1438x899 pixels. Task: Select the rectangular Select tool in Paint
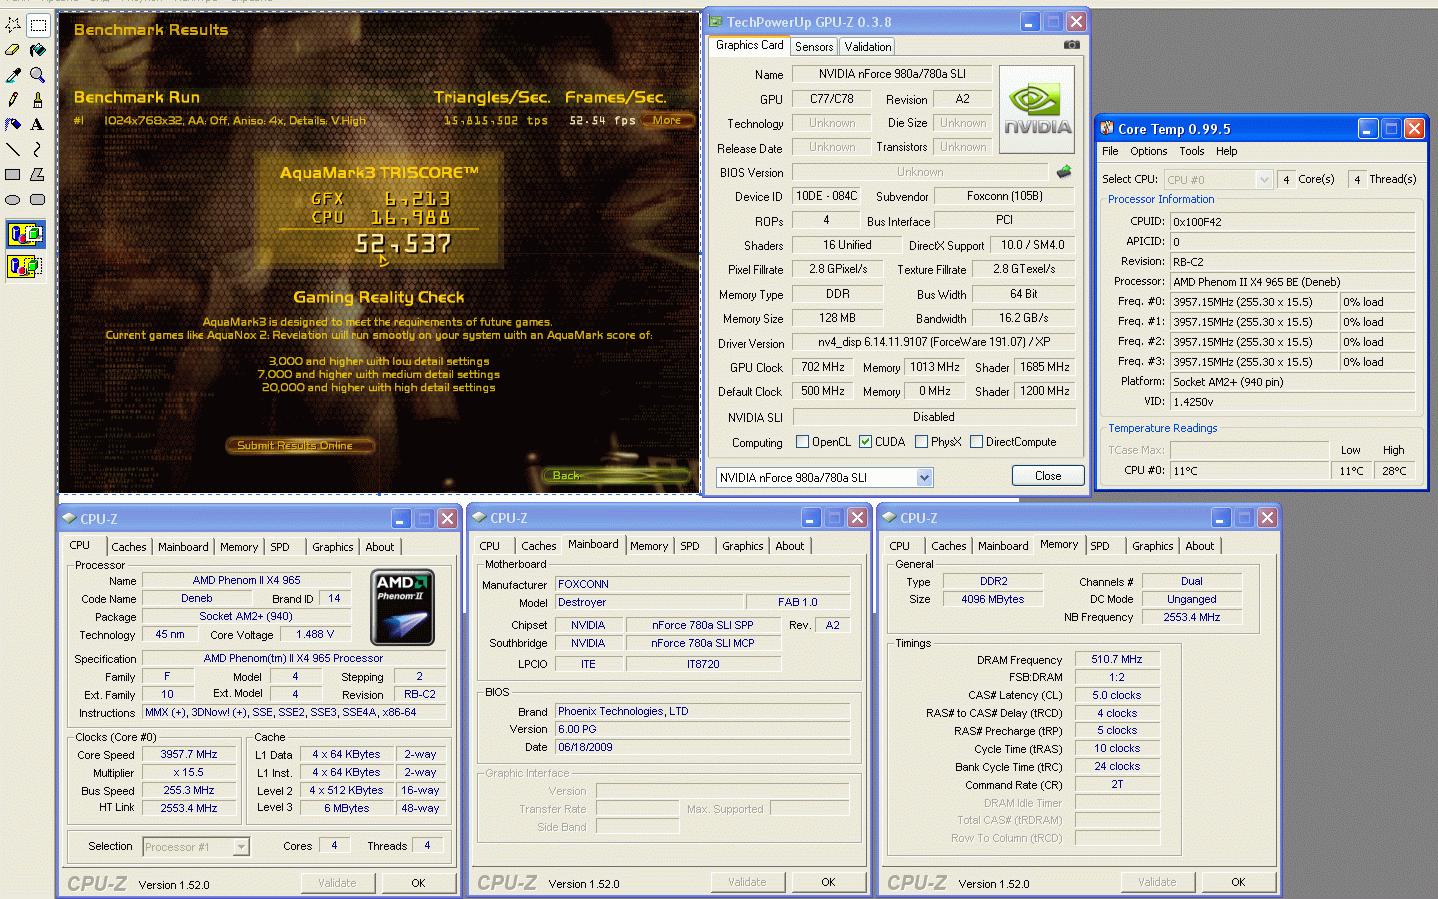click(38, 24)
